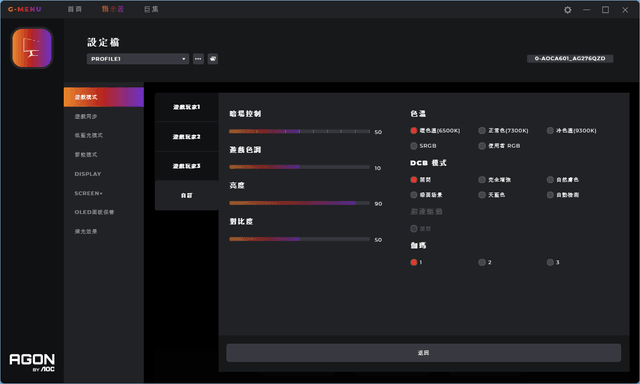The width and height of the screenshot is (640, 384).
Task: Click the 設定檔 profile heading
Action: click(x=103, y=42)
